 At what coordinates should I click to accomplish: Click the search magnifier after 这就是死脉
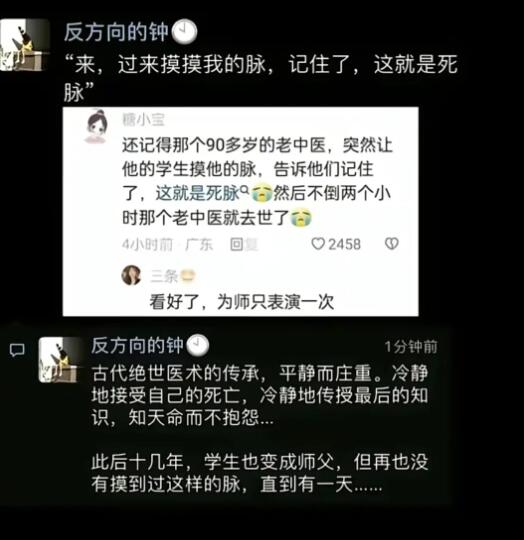[x=244, y=189]
